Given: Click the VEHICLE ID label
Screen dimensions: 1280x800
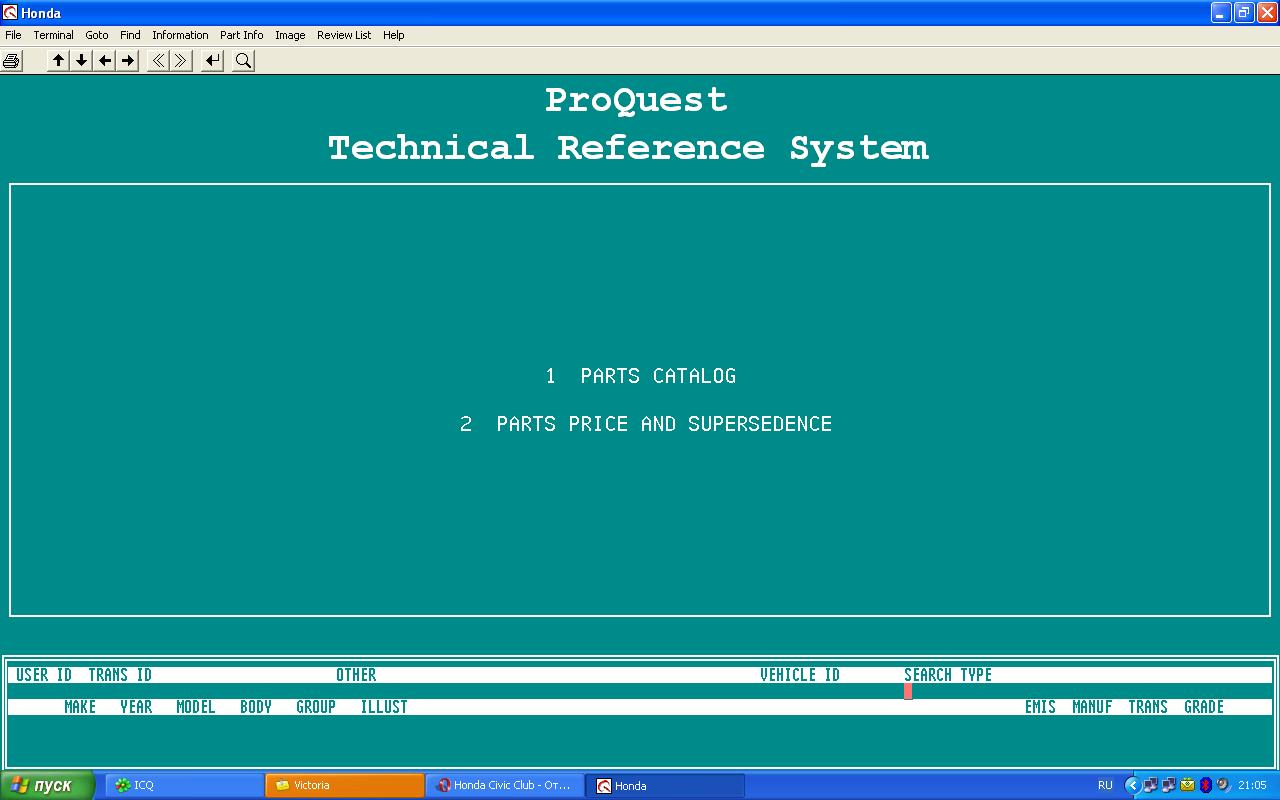Looking at the screenshot, I should click(800, 675).
